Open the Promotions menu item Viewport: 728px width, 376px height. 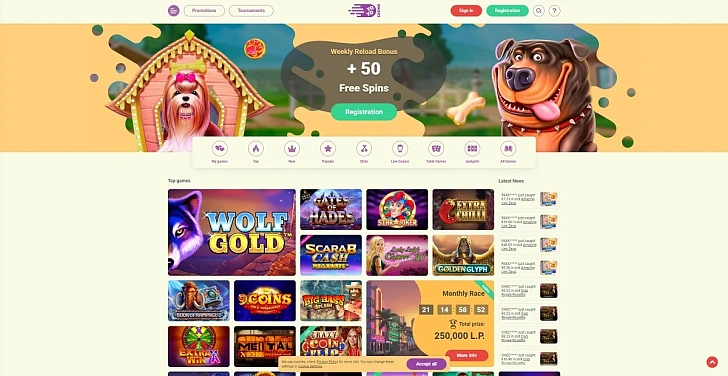[x=204, y=11]
